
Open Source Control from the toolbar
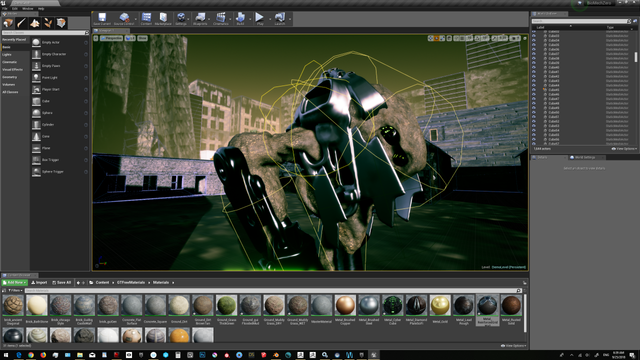(124, 19)
